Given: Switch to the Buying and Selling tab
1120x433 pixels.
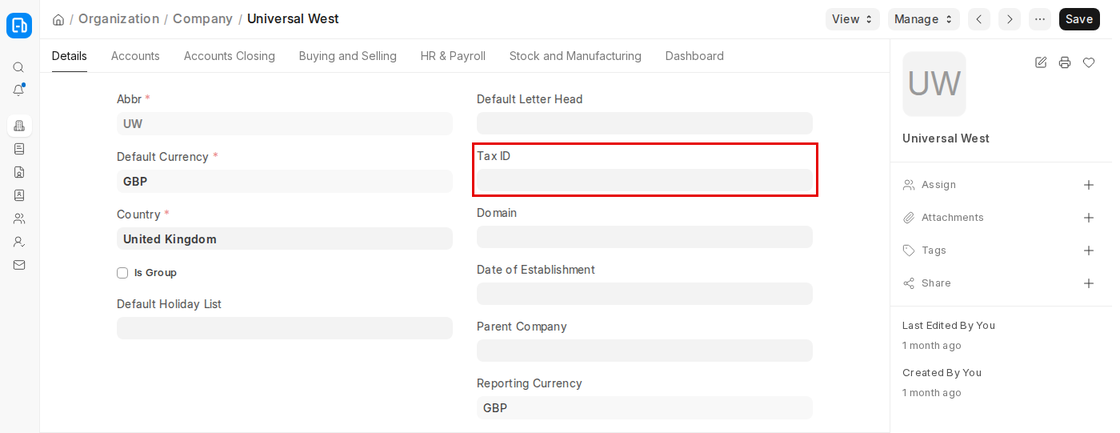Looking at the screenshot, I should (348, 56).
